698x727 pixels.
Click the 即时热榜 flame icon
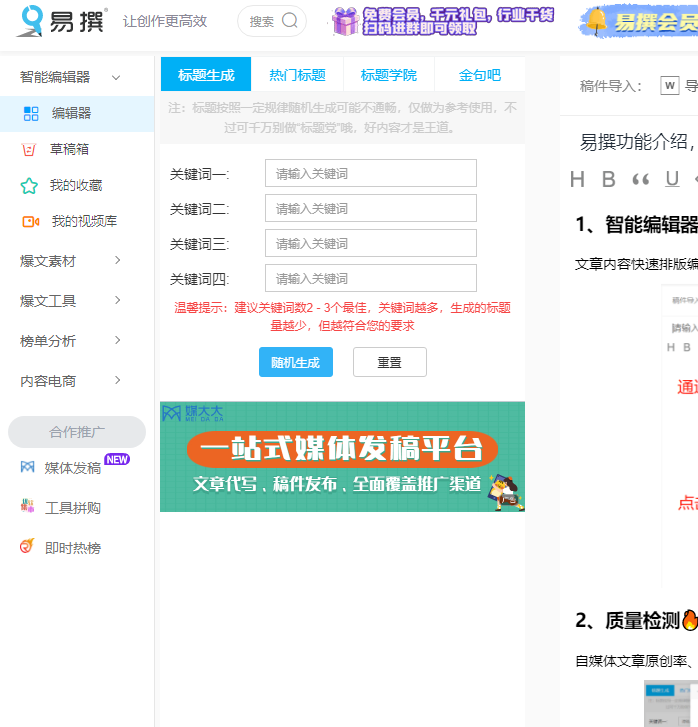click(27, 546)
